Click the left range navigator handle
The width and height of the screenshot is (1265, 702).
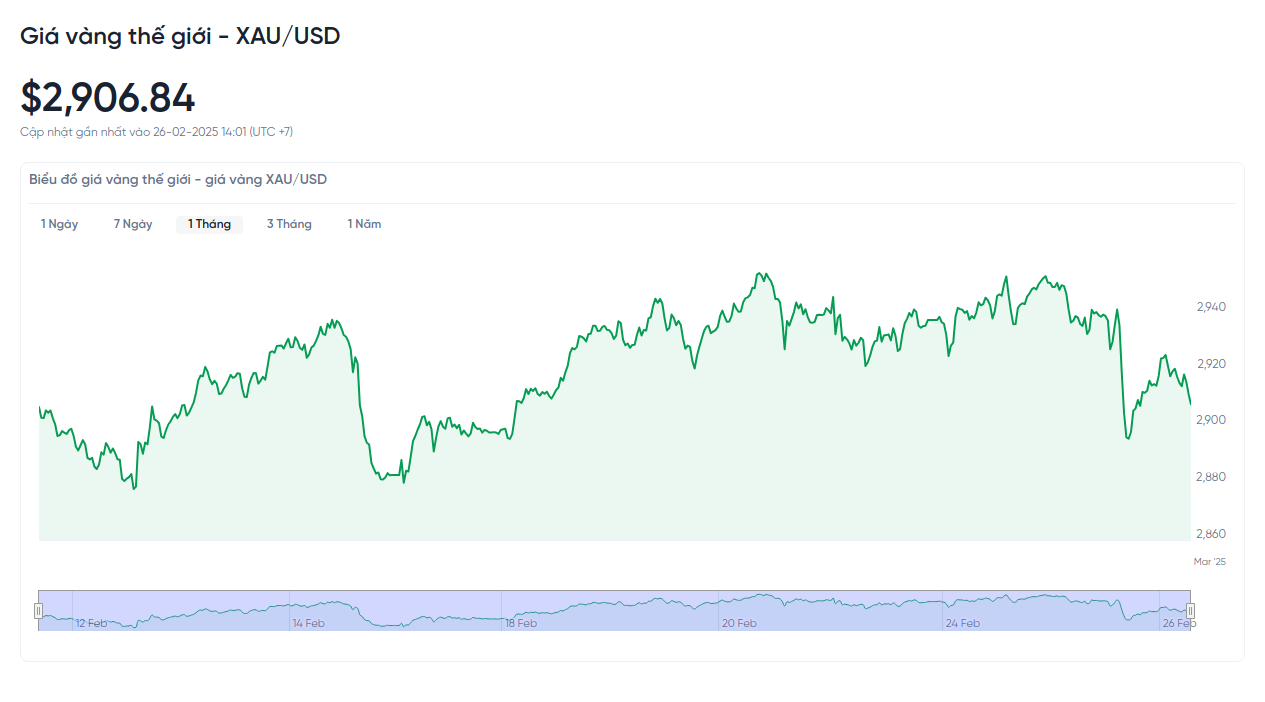39,610
